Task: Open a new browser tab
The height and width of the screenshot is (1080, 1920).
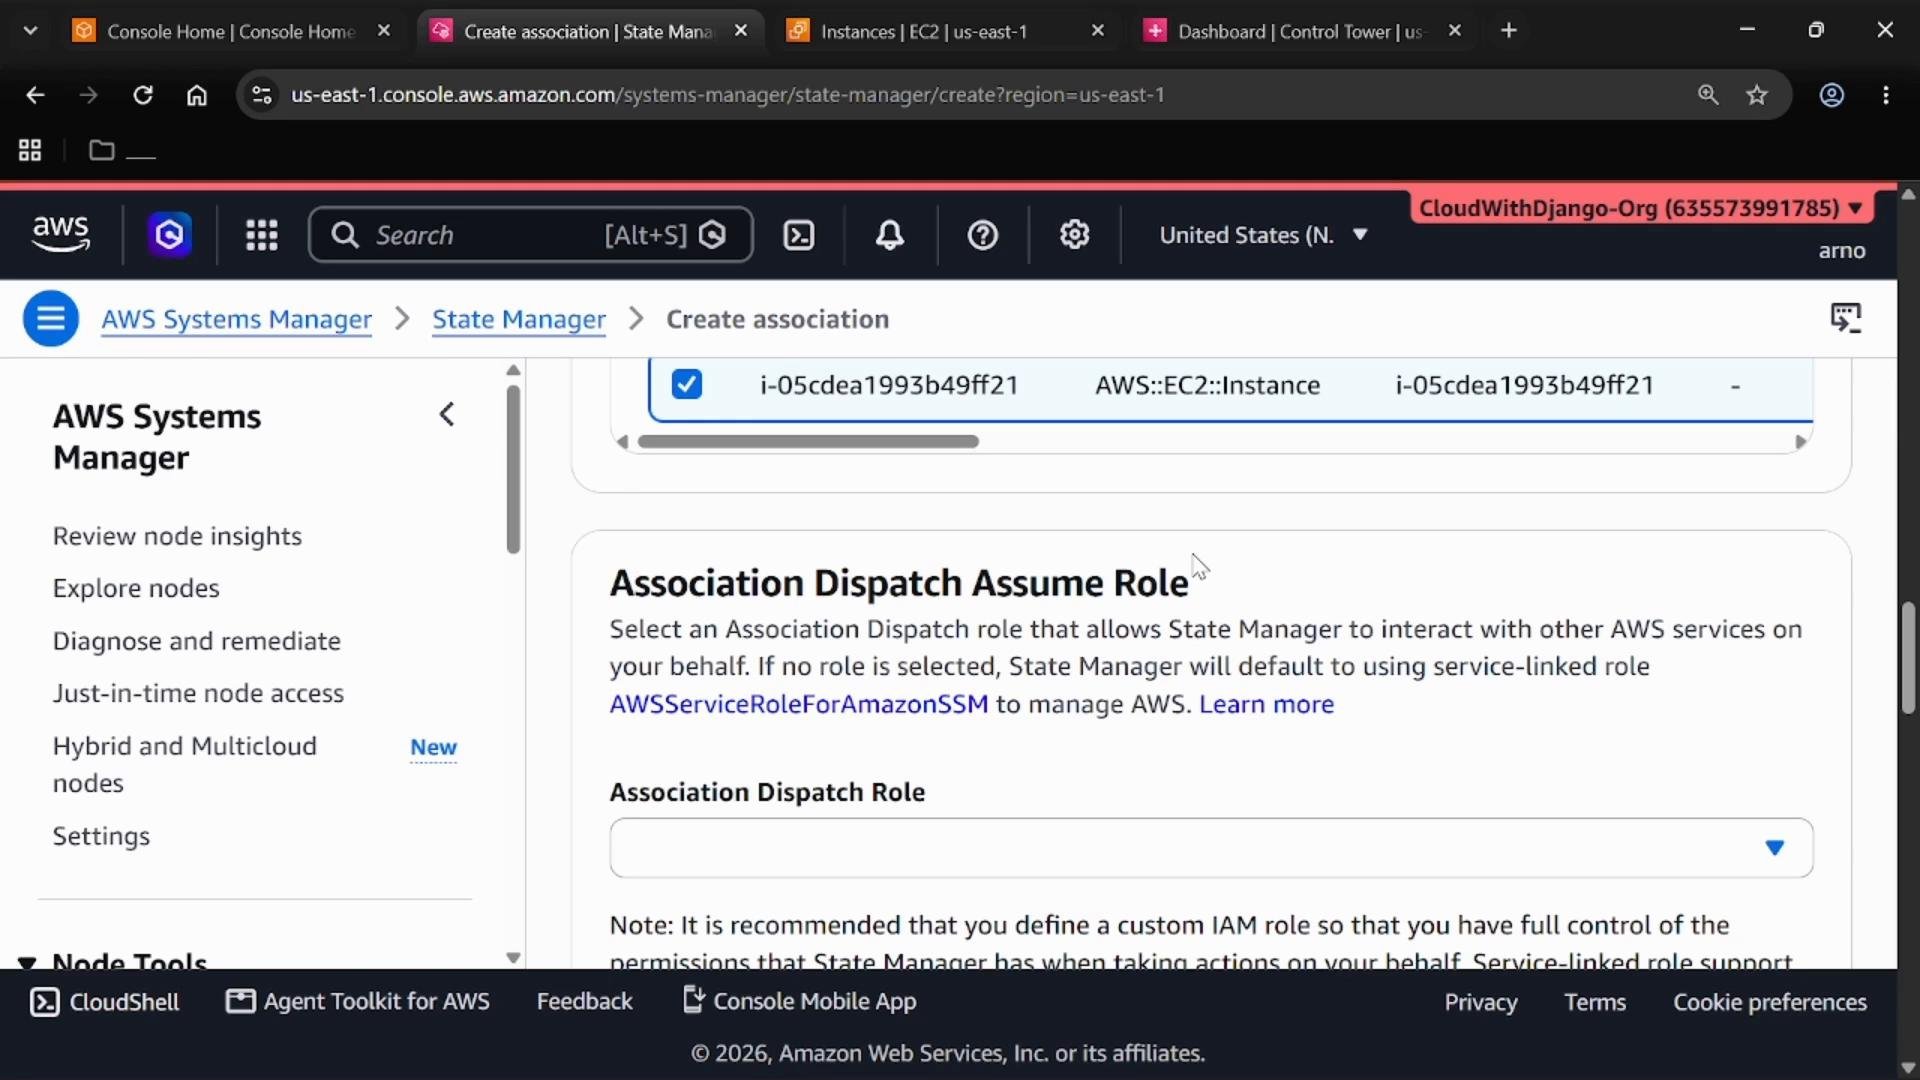Action: [1509, 31]
